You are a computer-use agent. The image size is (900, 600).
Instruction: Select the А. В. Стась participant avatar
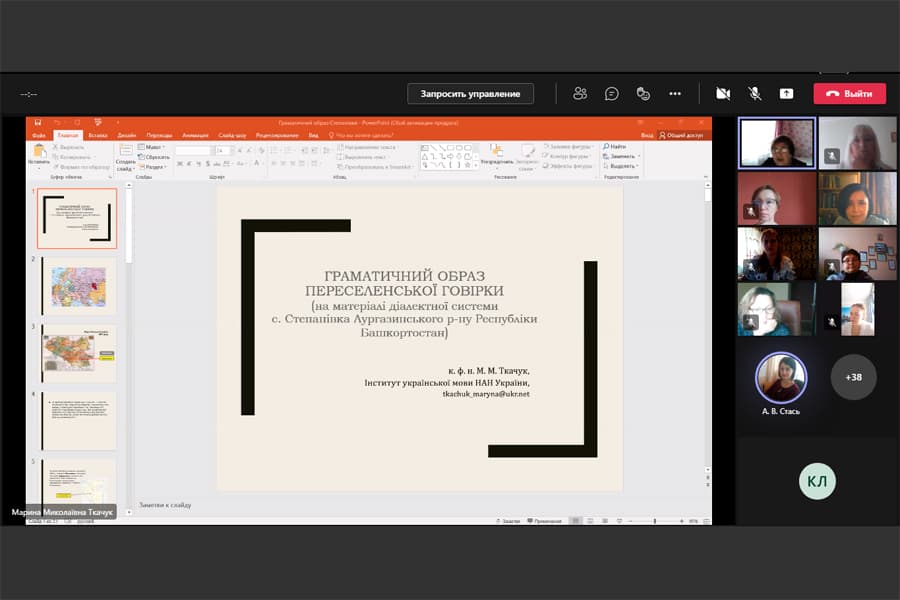(781, 378)
